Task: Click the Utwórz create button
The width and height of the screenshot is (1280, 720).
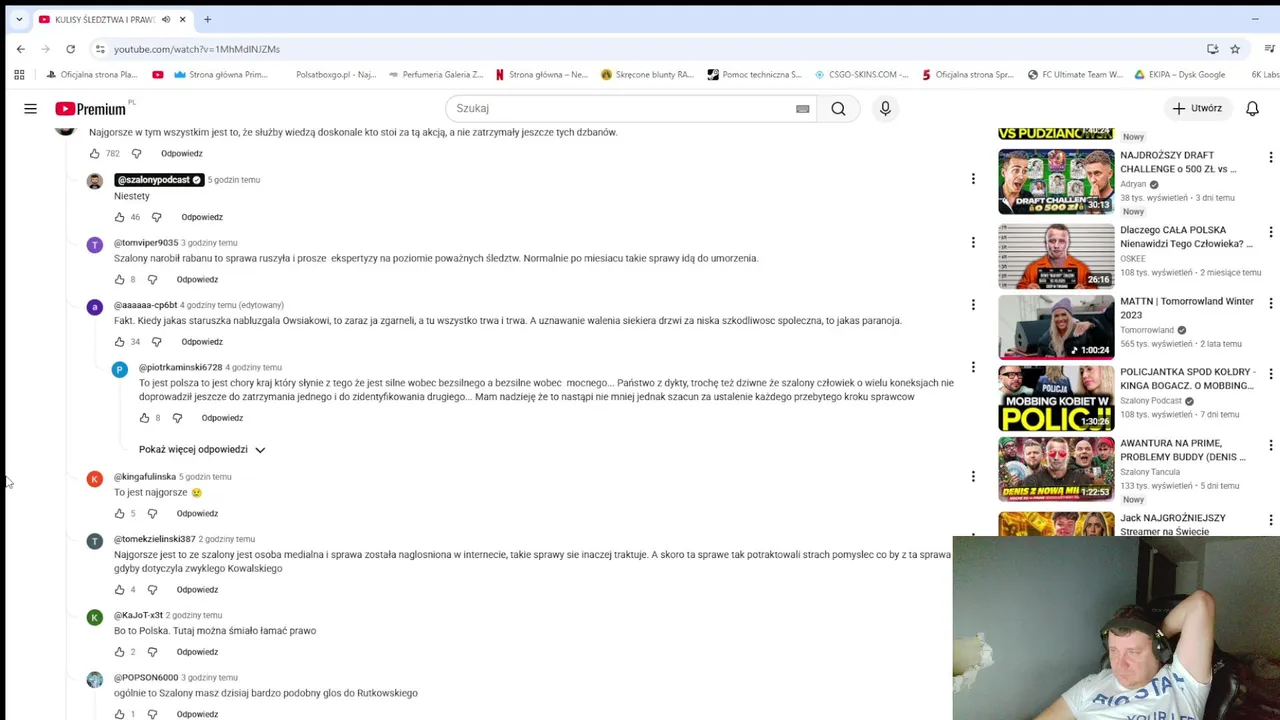Action: click(1198, 108)
